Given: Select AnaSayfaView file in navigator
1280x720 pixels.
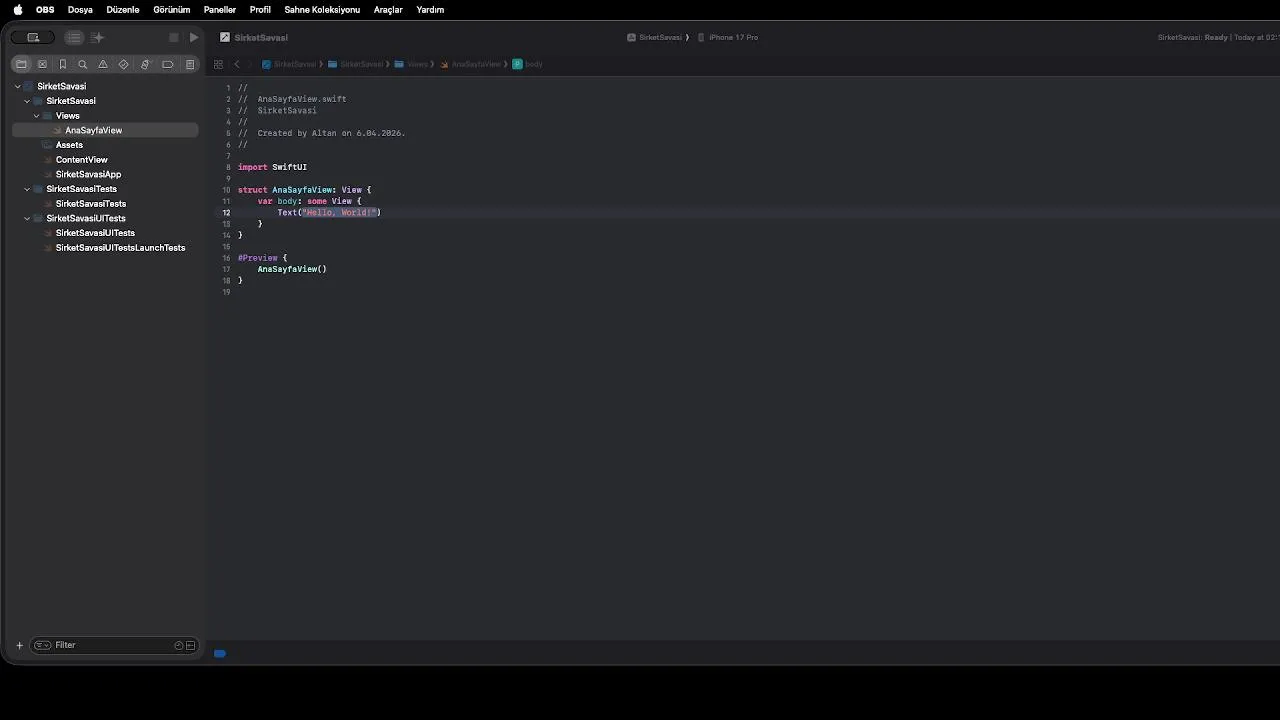Looking at the screenshot, I should pos(105,130).
